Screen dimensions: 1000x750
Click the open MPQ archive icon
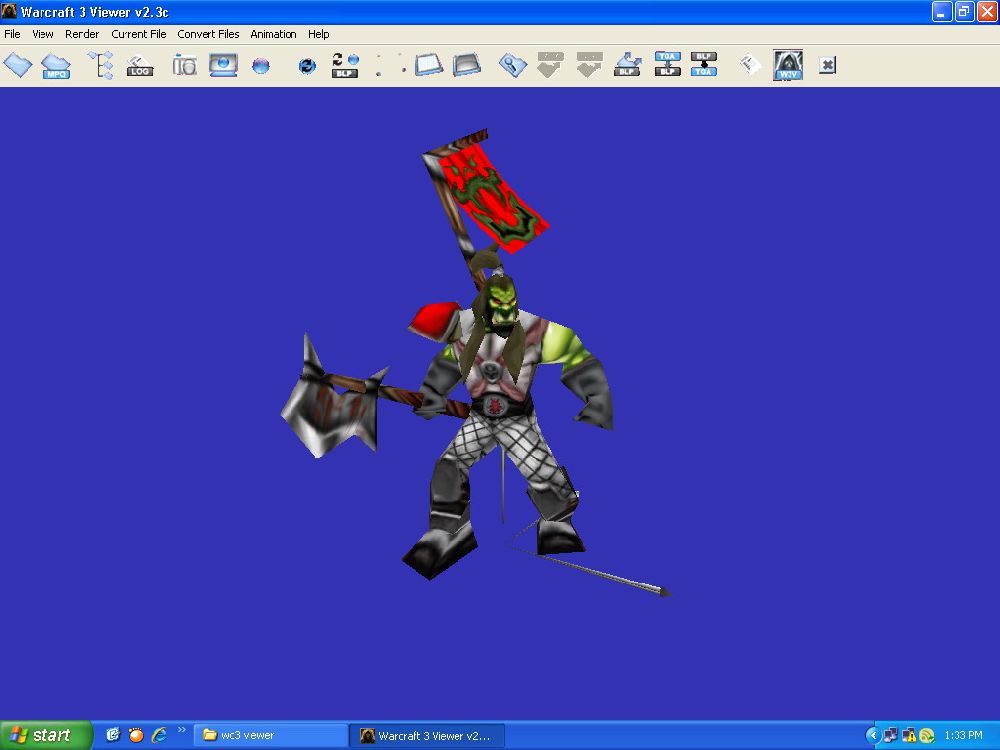[55, 66]
